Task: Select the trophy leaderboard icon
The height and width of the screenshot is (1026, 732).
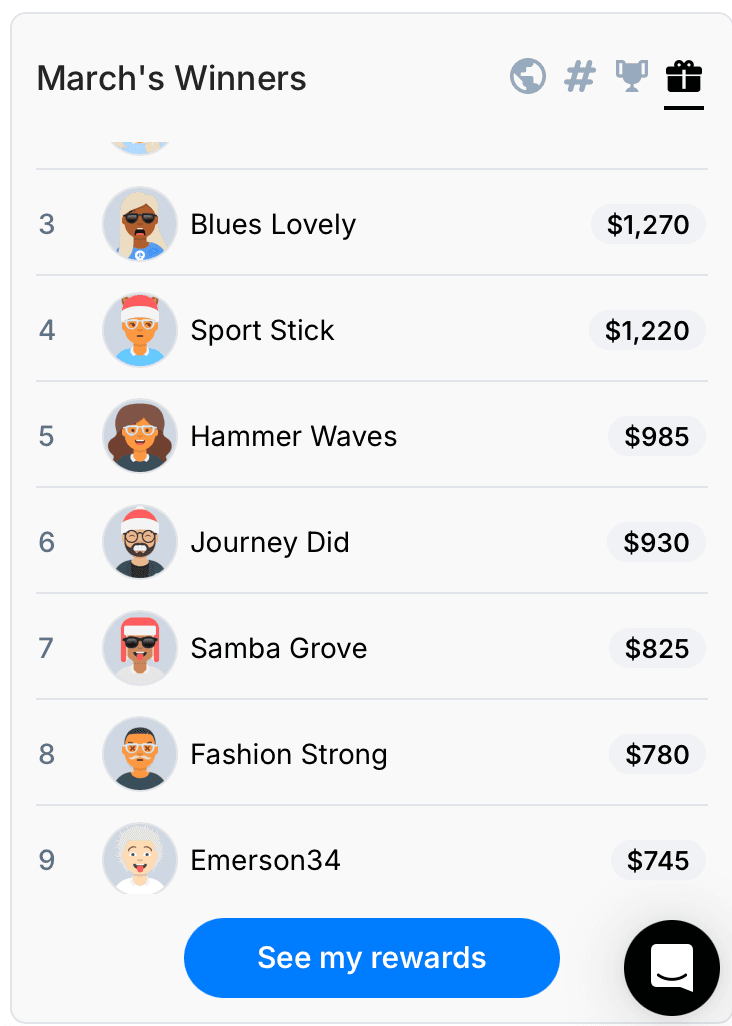Action: 632,76
